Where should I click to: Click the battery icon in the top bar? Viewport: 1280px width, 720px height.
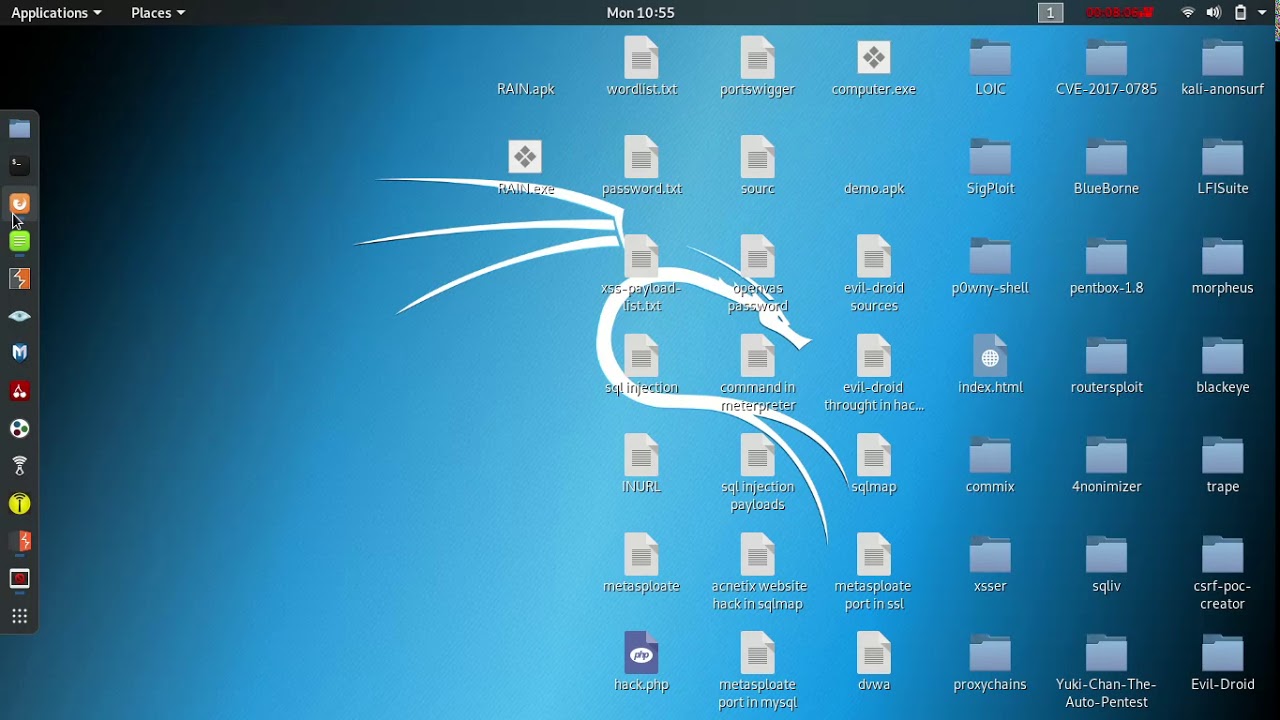(1240, 13)
